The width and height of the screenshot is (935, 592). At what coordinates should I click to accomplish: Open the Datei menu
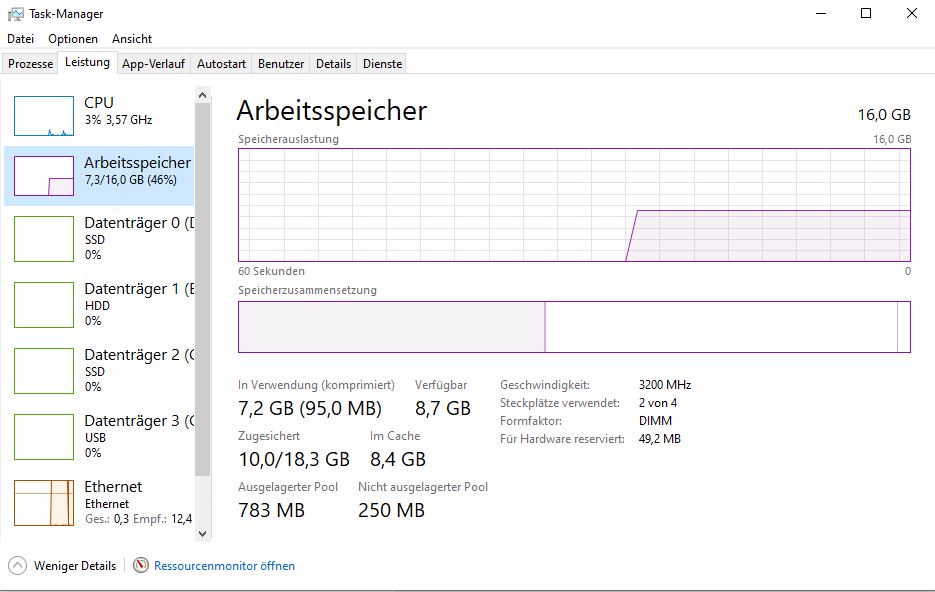20,39
